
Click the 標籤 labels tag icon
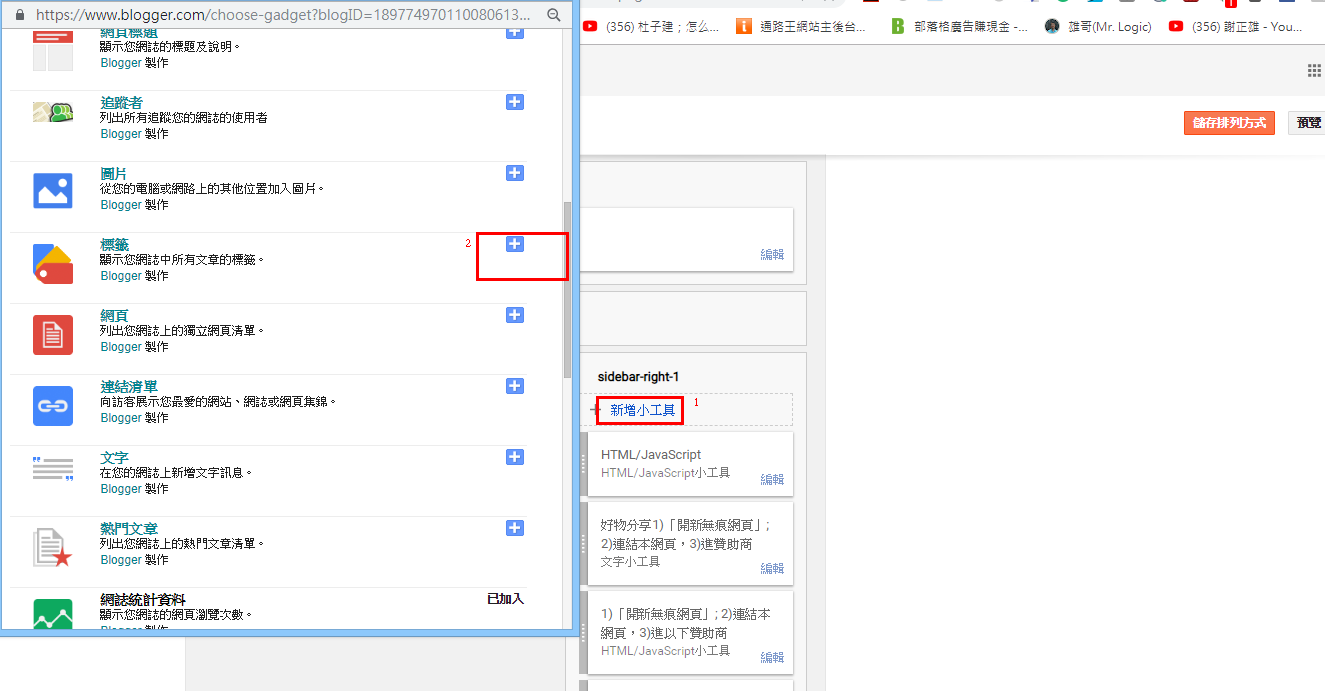click(x=53, y=264)
